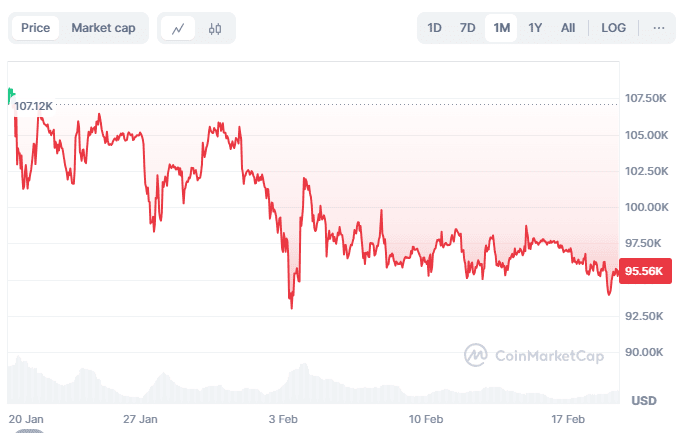
Task: Display All price history
Action: (x=568, y=28)
